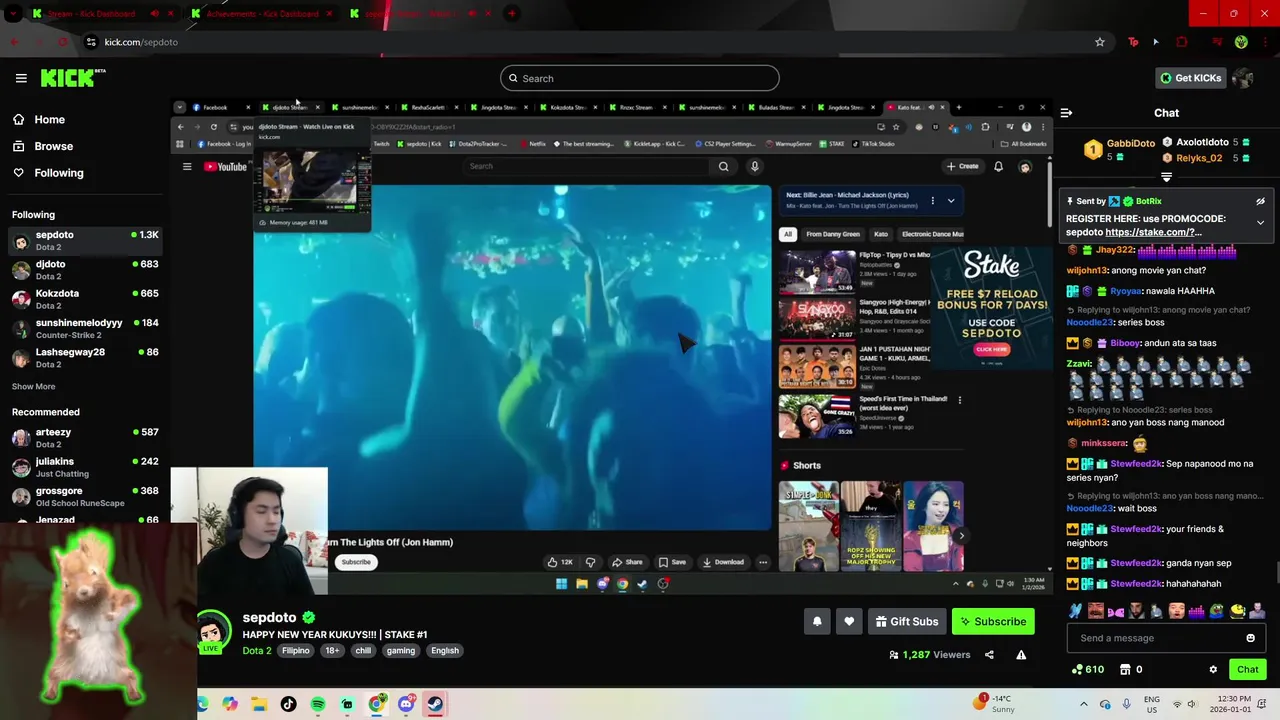
Task: Open the emoji picker in the message box
Action: coord(1250,638)
